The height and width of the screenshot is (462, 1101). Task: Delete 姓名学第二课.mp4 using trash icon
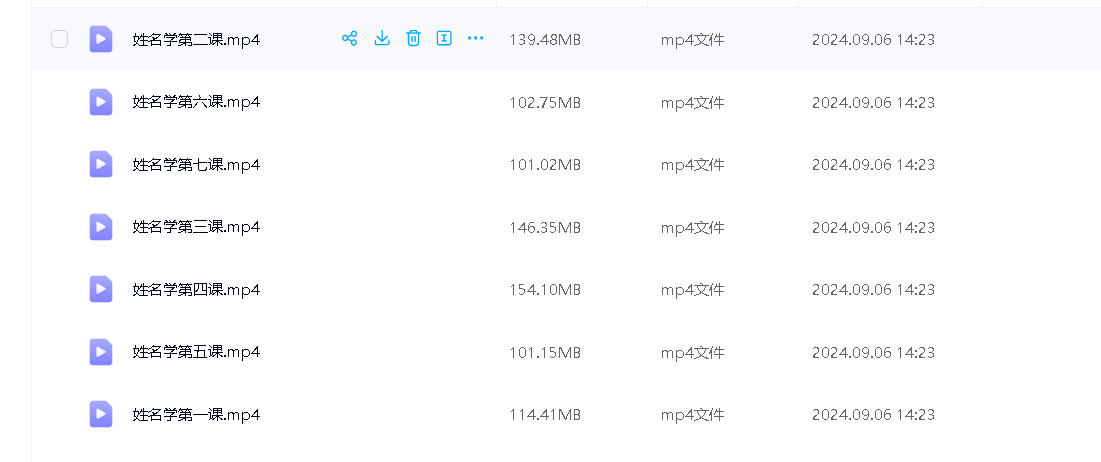[413, 39]
